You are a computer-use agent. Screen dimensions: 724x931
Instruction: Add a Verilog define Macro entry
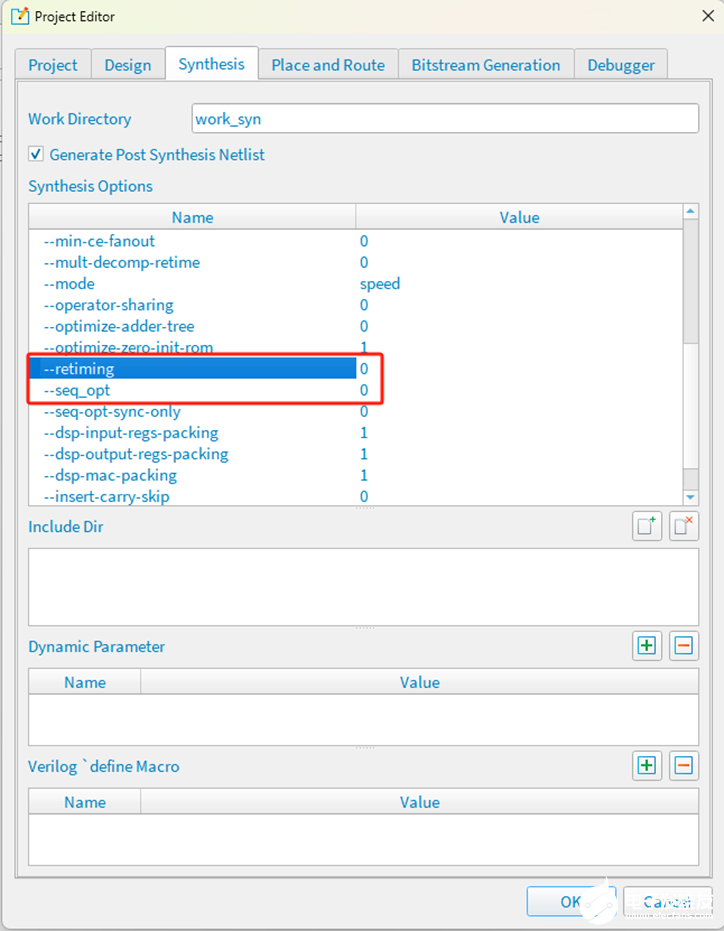(x=647, y=766)
